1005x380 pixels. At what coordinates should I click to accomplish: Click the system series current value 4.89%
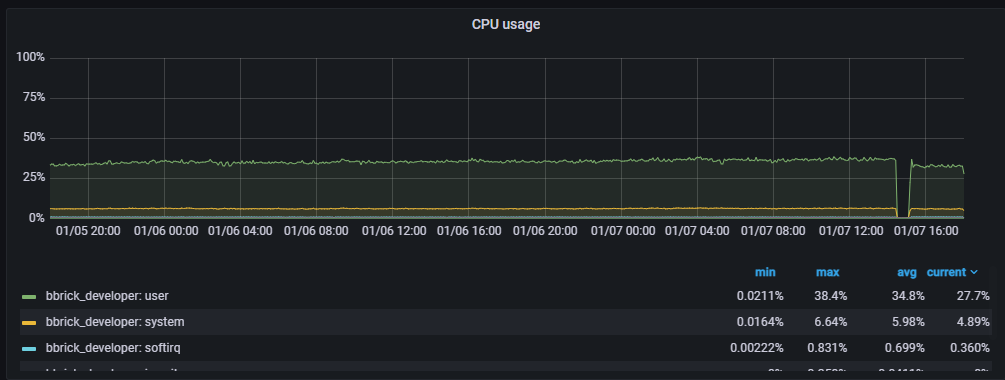(974, 322)
